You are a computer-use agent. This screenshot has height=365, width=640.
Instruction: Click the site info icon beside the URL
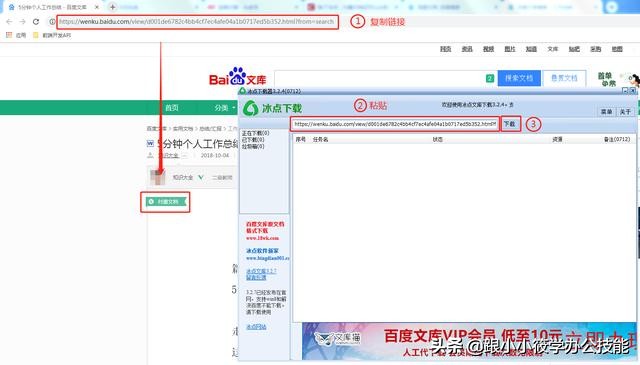pos(52,22)
